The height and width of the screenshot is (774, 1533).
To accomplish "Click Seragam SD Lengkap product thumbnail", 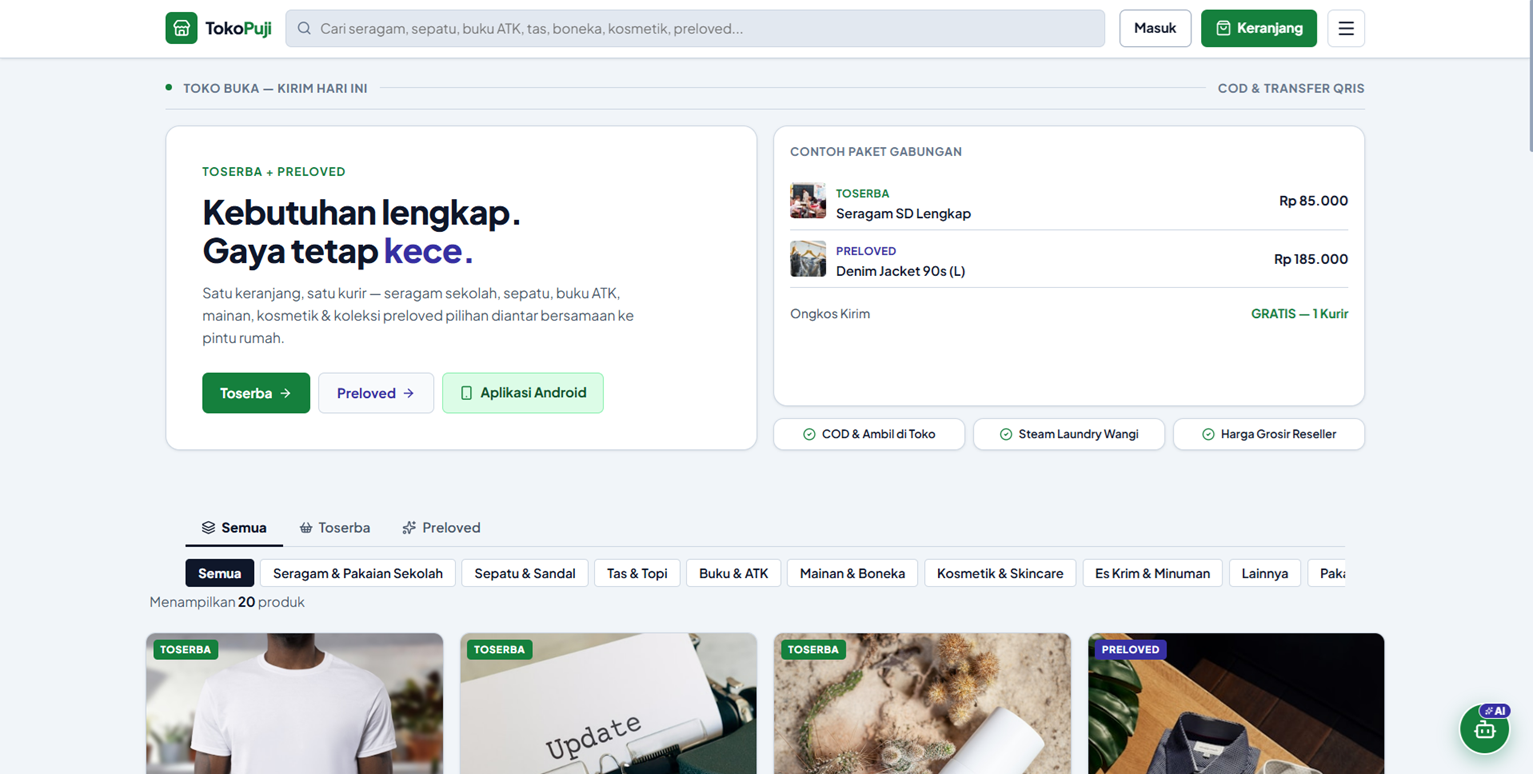I will pyautogui.click(x=808, y=201).
